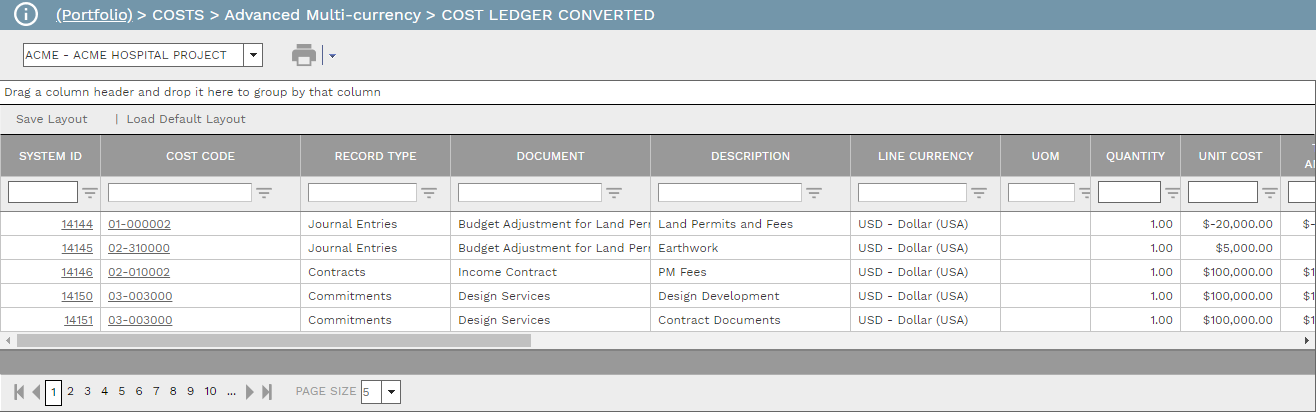Click Save Layout
The height and width of the screenshot is (416, 1316).
tap(52, 119)
